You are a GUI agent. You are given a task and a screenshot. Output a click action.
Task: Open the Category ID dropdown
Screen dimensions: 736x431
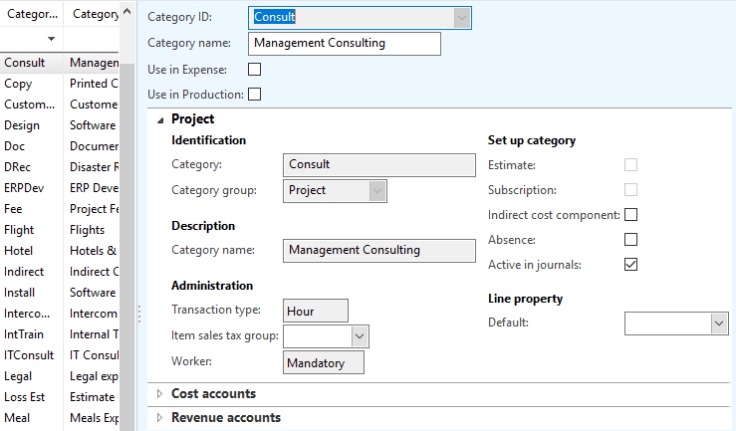pos(460,17)
